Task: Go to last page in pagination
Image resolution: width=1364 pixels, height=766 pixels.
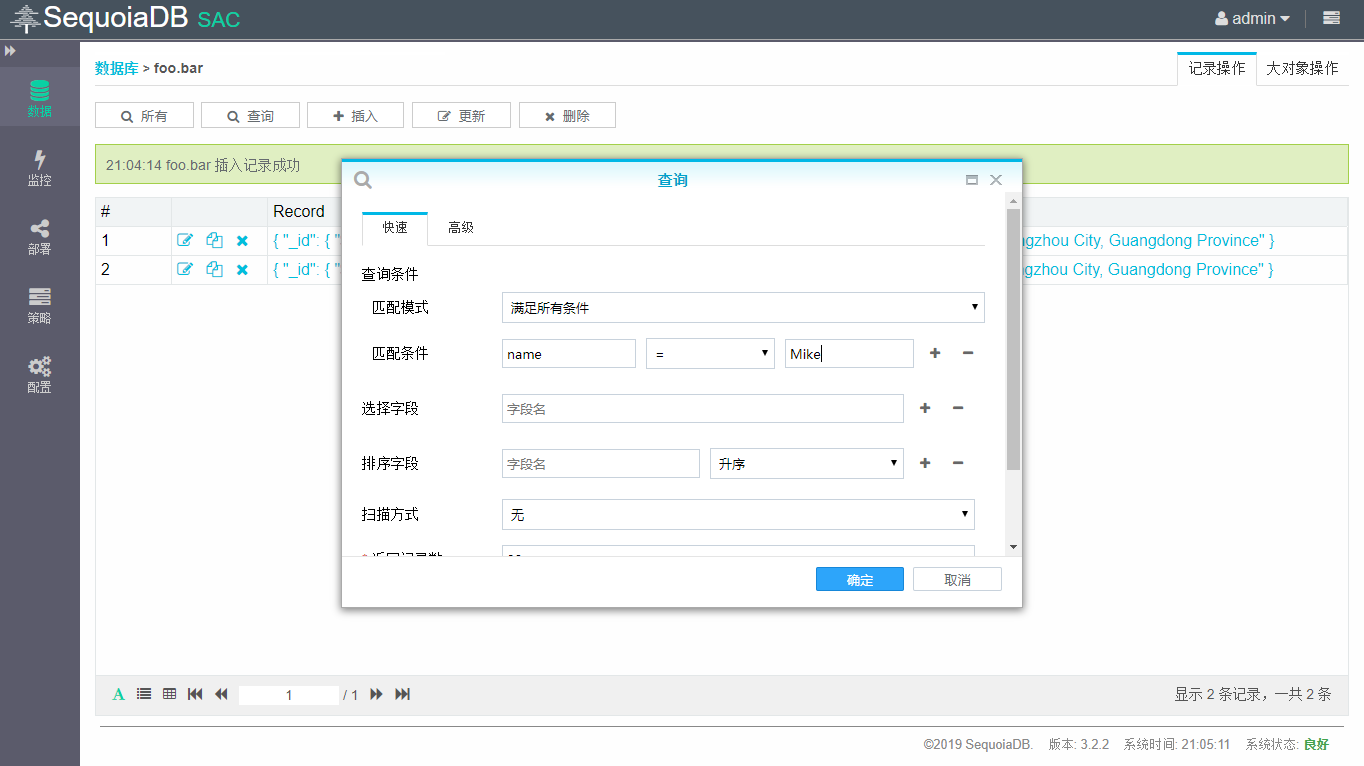Action: pos(403,694)
